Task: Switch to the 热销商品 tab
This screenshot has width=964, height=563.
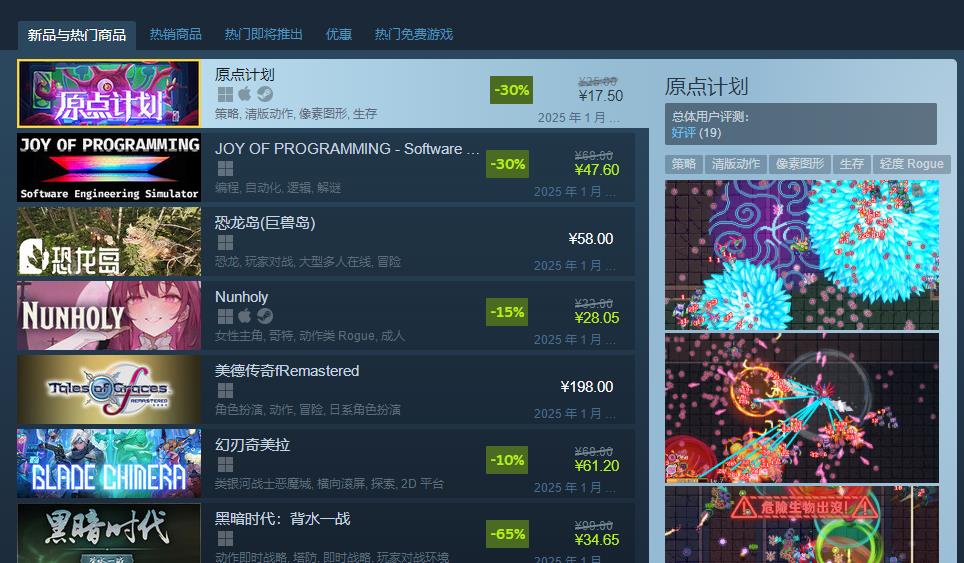Action: click(175, 34)
